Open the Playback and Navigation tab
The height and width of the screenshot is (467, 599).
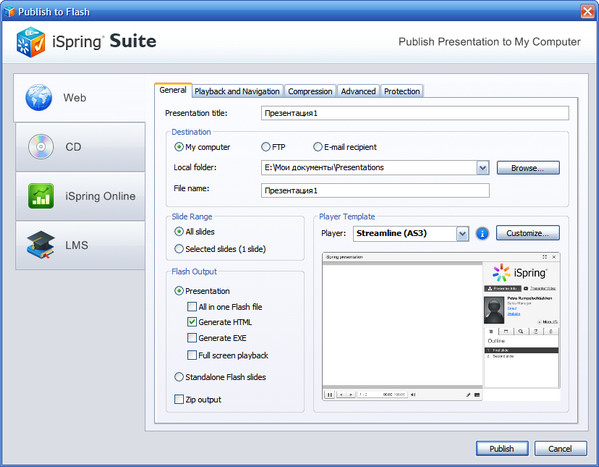[237, 91]
